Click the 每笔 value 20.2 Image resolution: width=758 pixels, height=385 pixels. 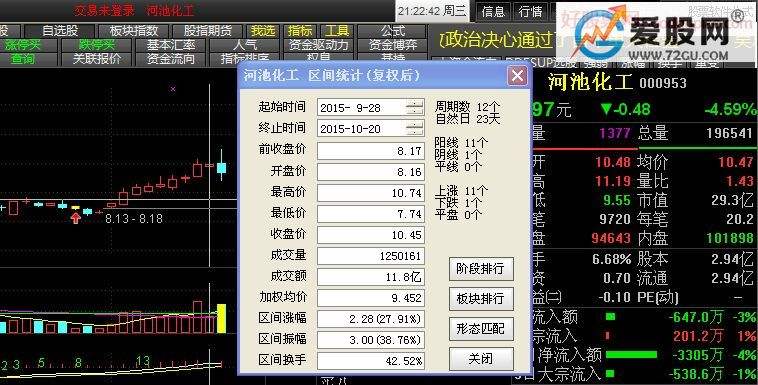[x=740, y=220]
